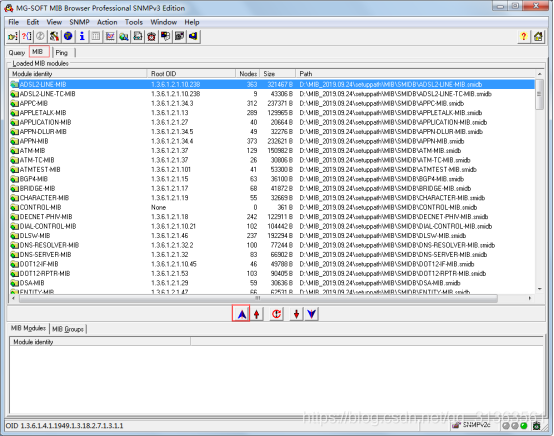Click the yellow question mark help icon
Viewport: 554px width, 436px height.
coord(524,36)
